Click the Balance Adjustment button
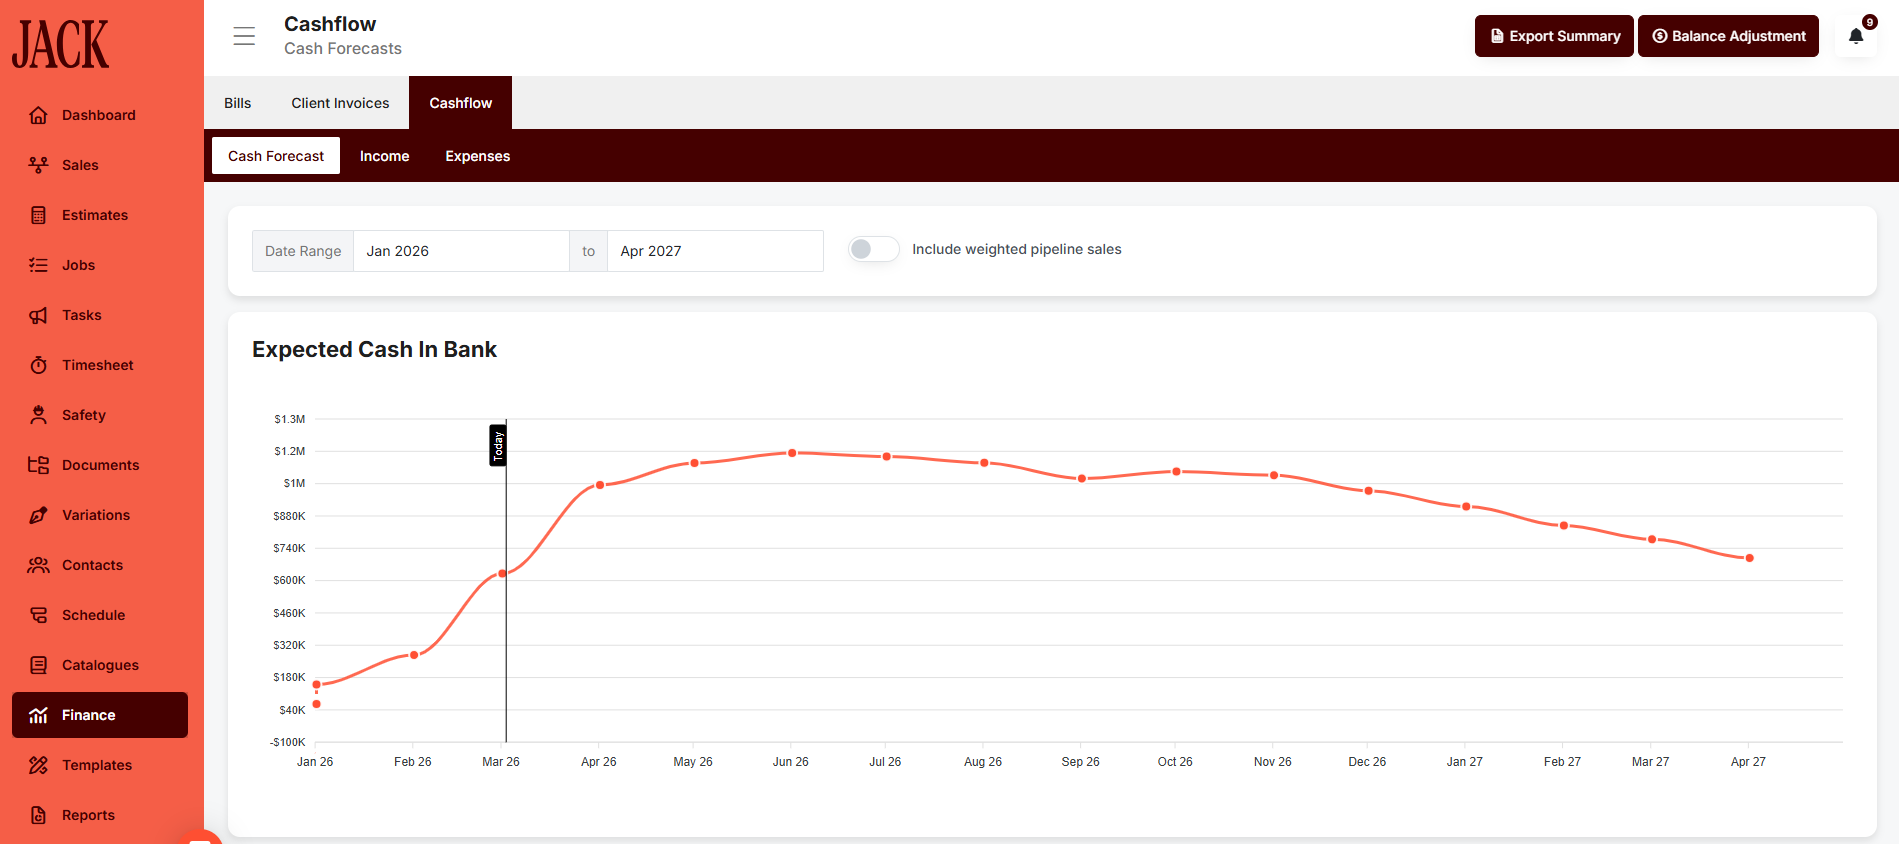1899x844 pixels. tap(1728, 36)
